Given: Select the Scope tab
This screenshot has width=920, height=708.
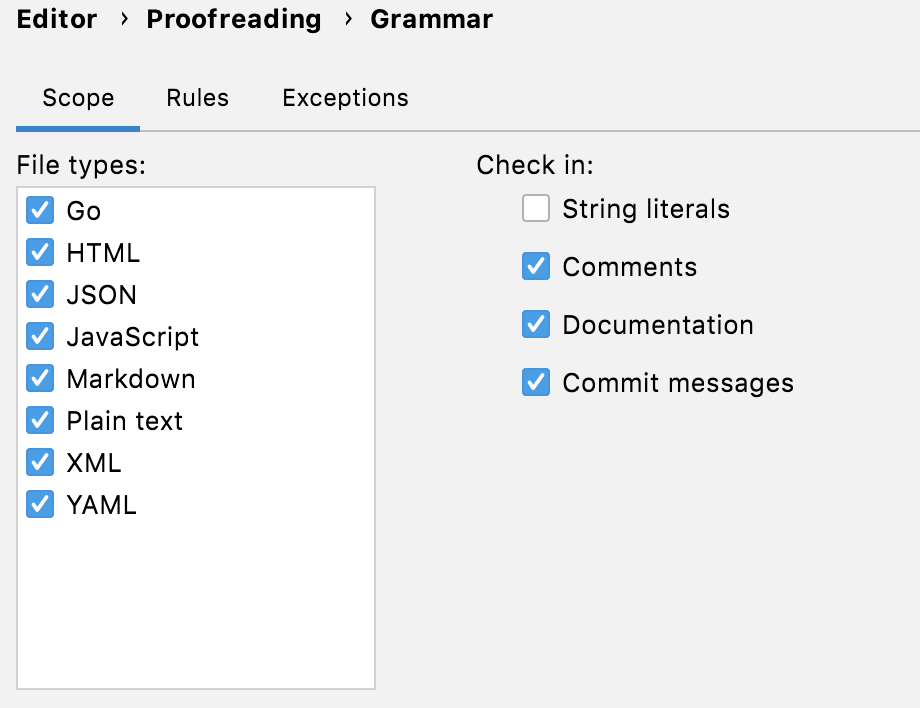Looking at the screenshot, I should (x=78, y=98).
